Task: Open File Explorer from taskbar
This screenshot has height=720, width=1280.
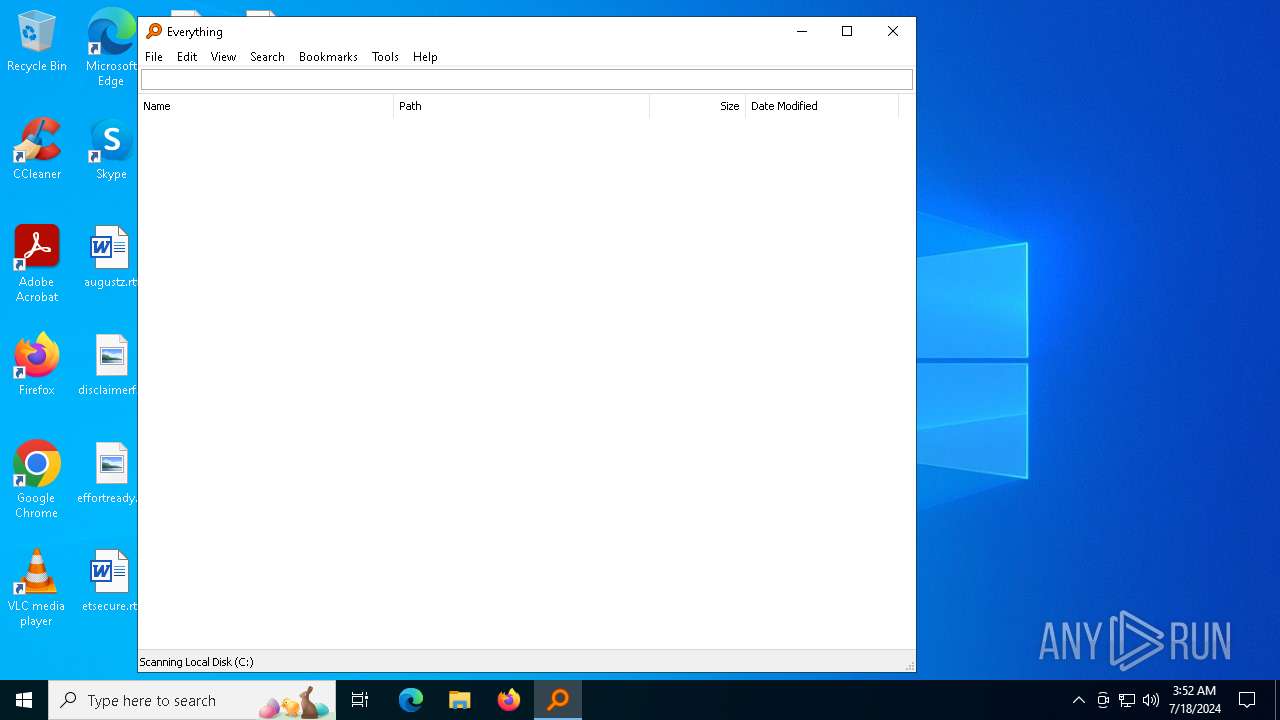Action: [x=460, y=700]
